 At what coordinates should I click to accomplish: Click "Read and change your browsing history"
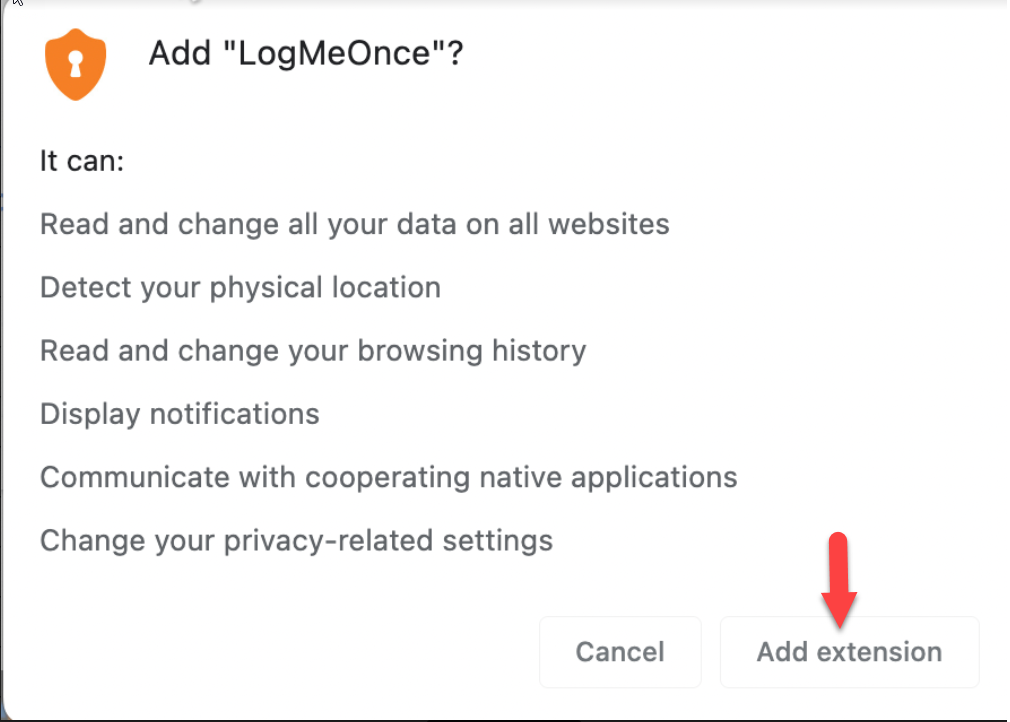[313, 351]
